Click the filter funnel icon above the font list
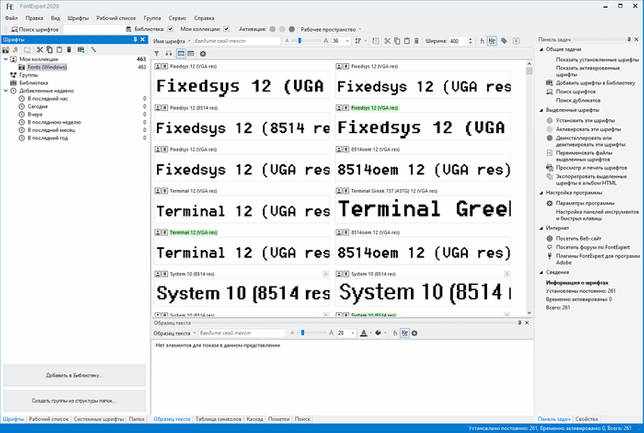 click(157, 53)
